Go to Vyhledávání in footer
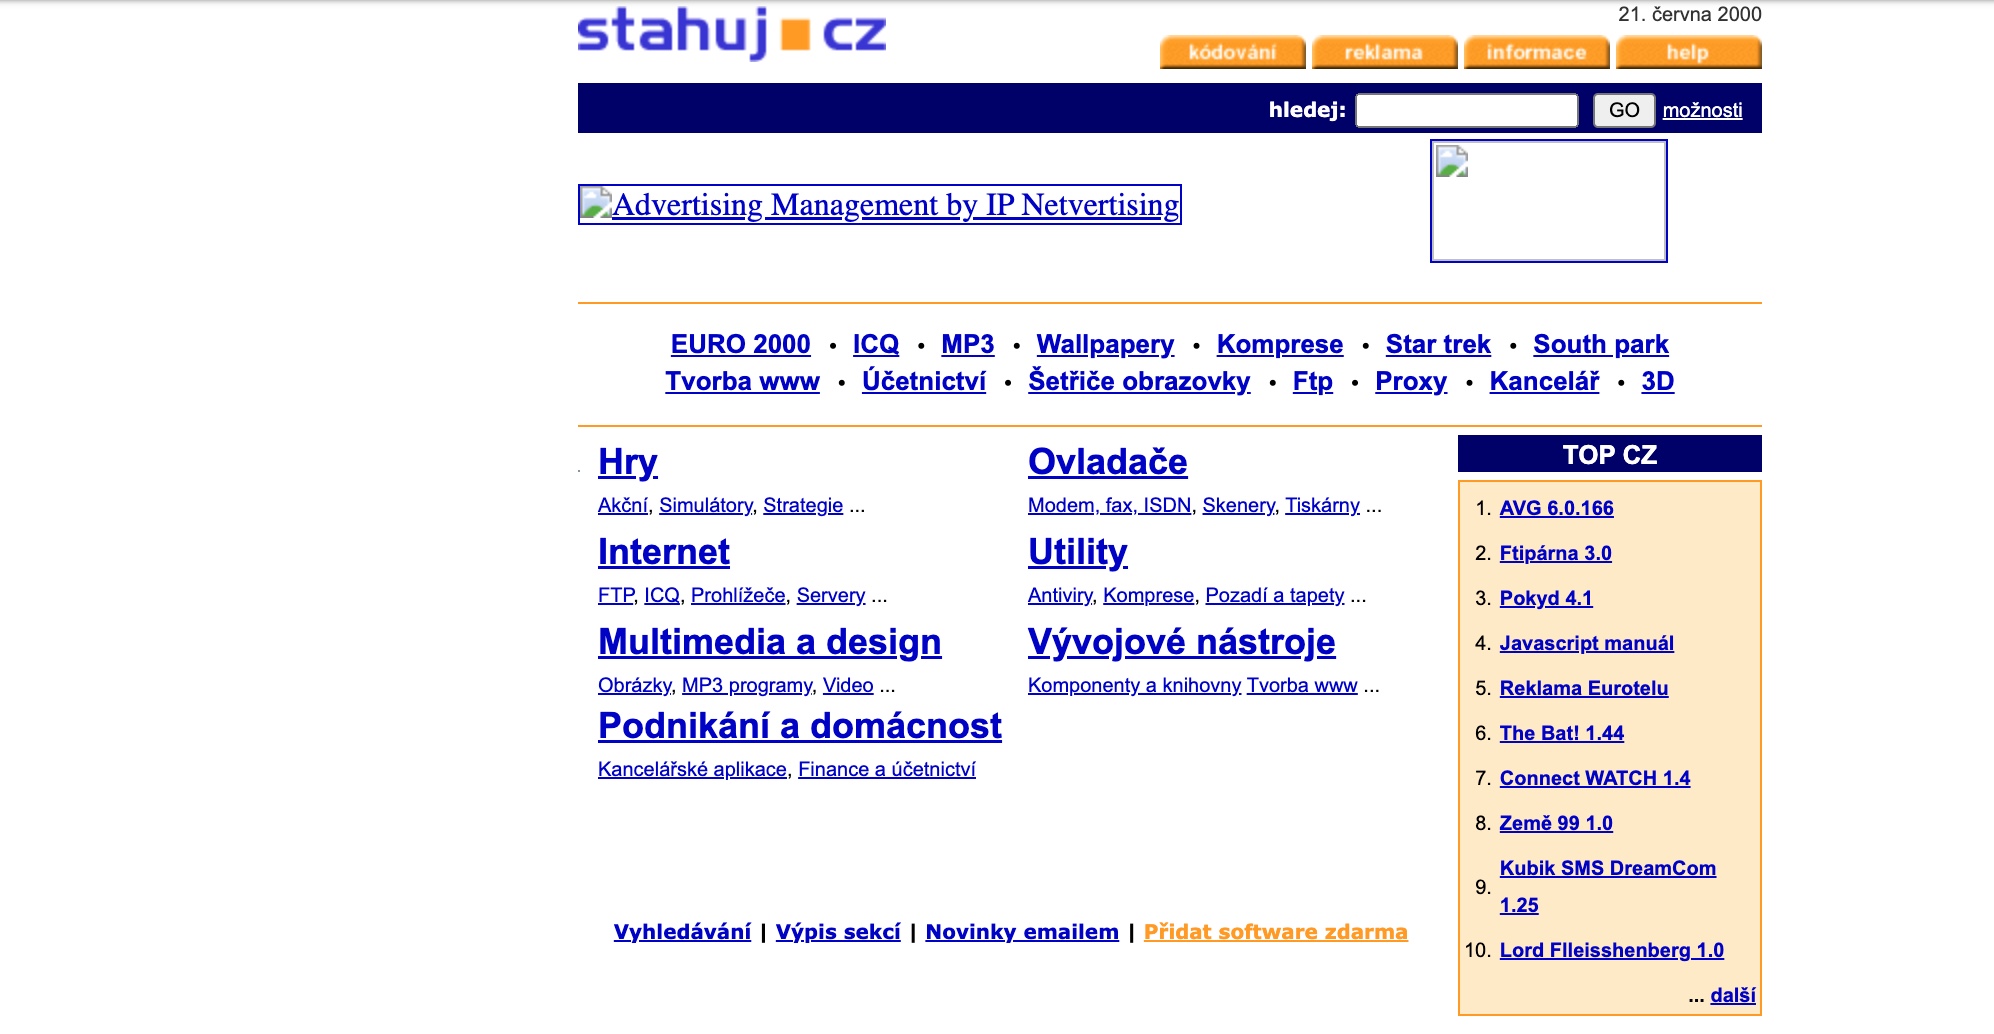Image resolution: width=1994 pixels, height=1034 pixels. pyautogui.click(x=682, y=932)
